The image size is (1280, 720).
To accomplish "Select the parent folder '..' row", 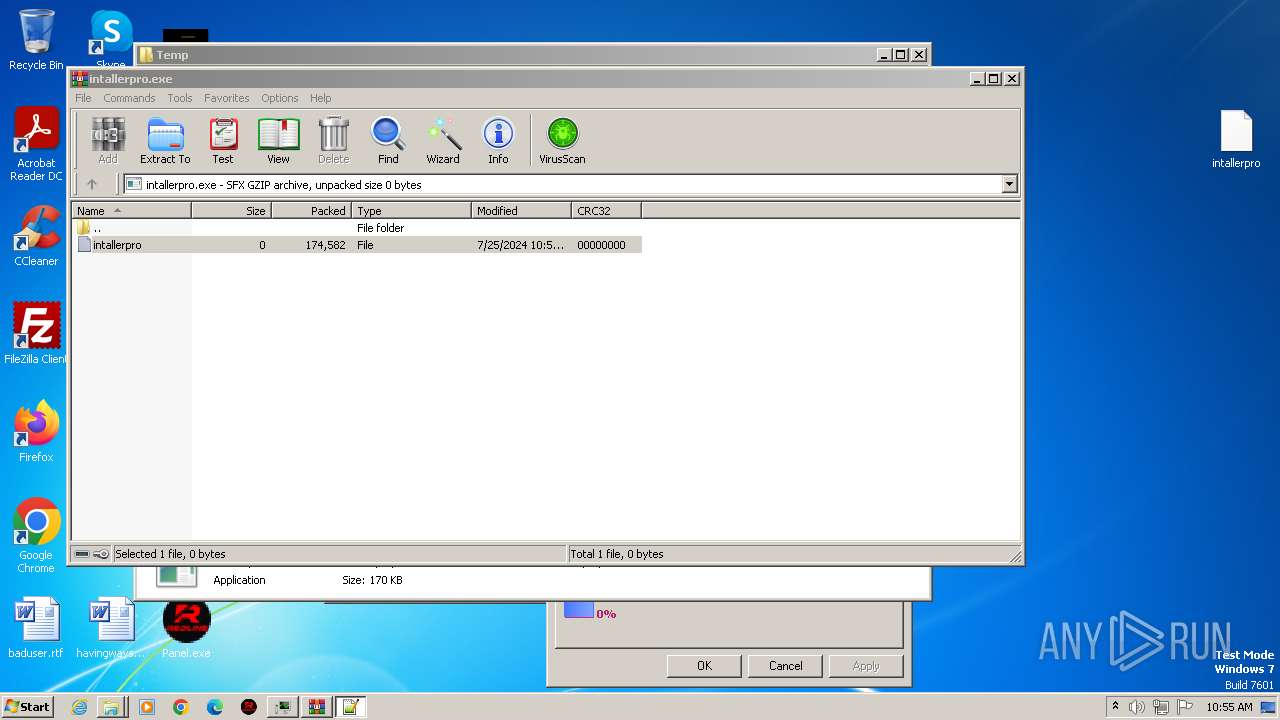I will click(x=357, y=228).
